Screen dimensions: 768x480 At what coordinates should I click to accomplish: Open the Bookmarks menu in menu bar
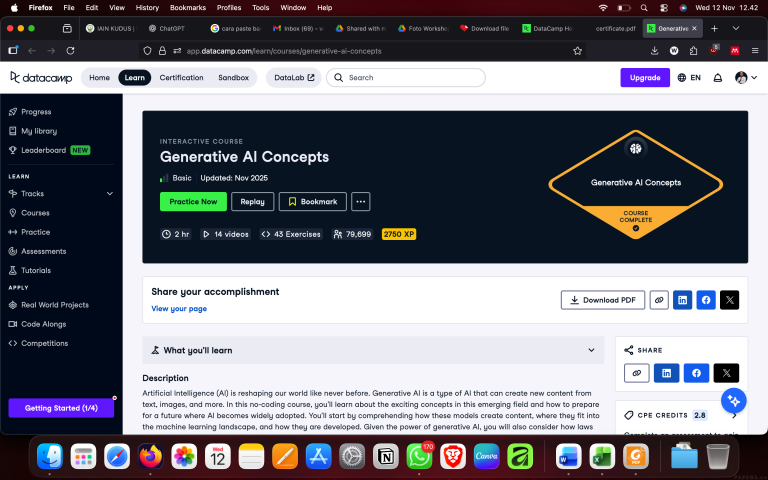point(188,7)
